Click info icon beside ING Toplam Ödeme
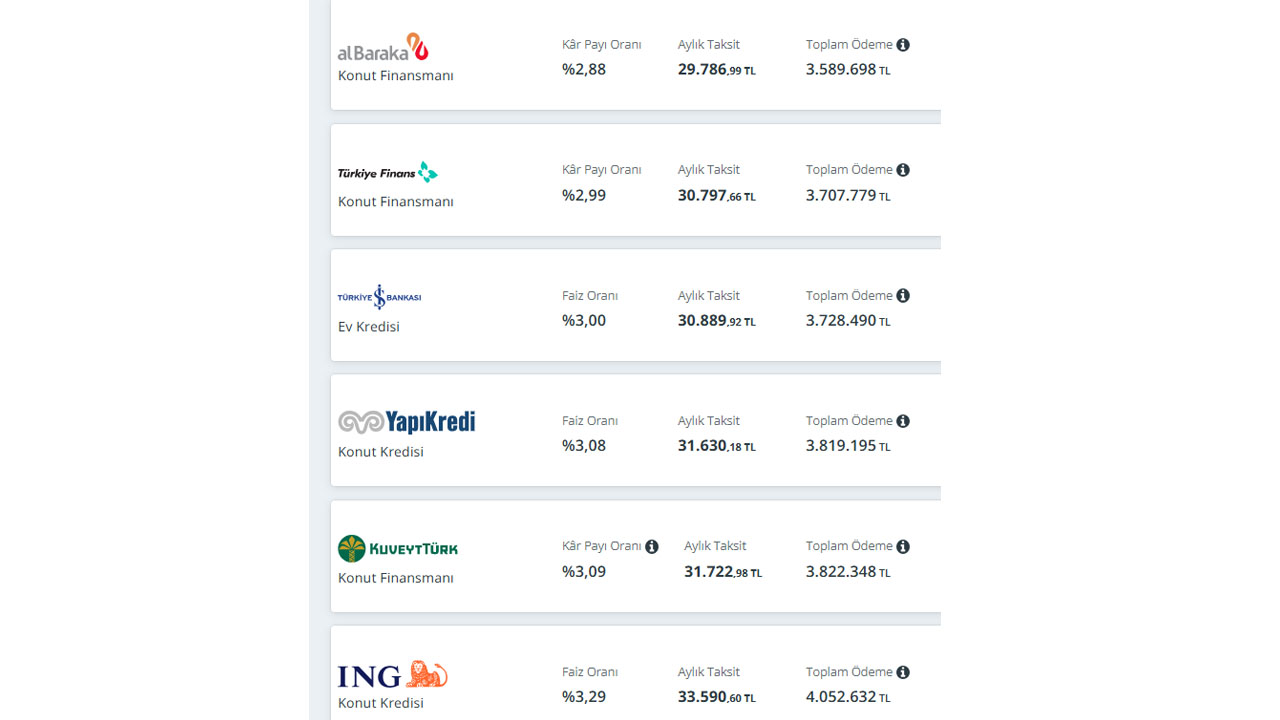1280x720 pixels. [903, 672]
